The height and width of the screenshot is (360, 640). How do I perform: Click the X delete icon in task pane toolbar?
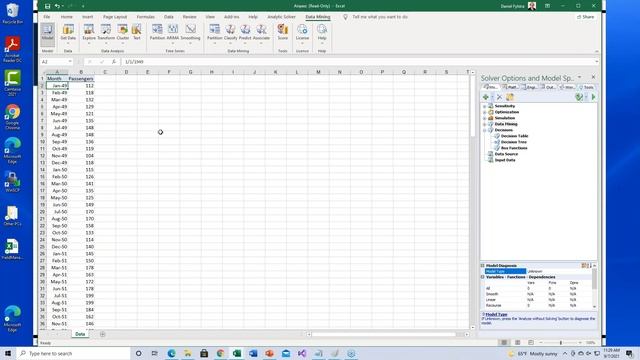point(499,97)
